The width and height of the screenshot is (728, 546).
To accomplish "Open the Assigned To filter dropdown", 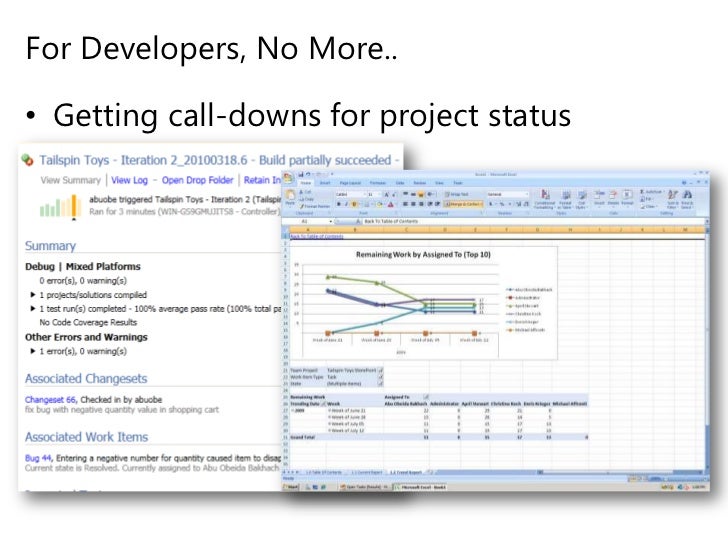I will coord(426,397).
